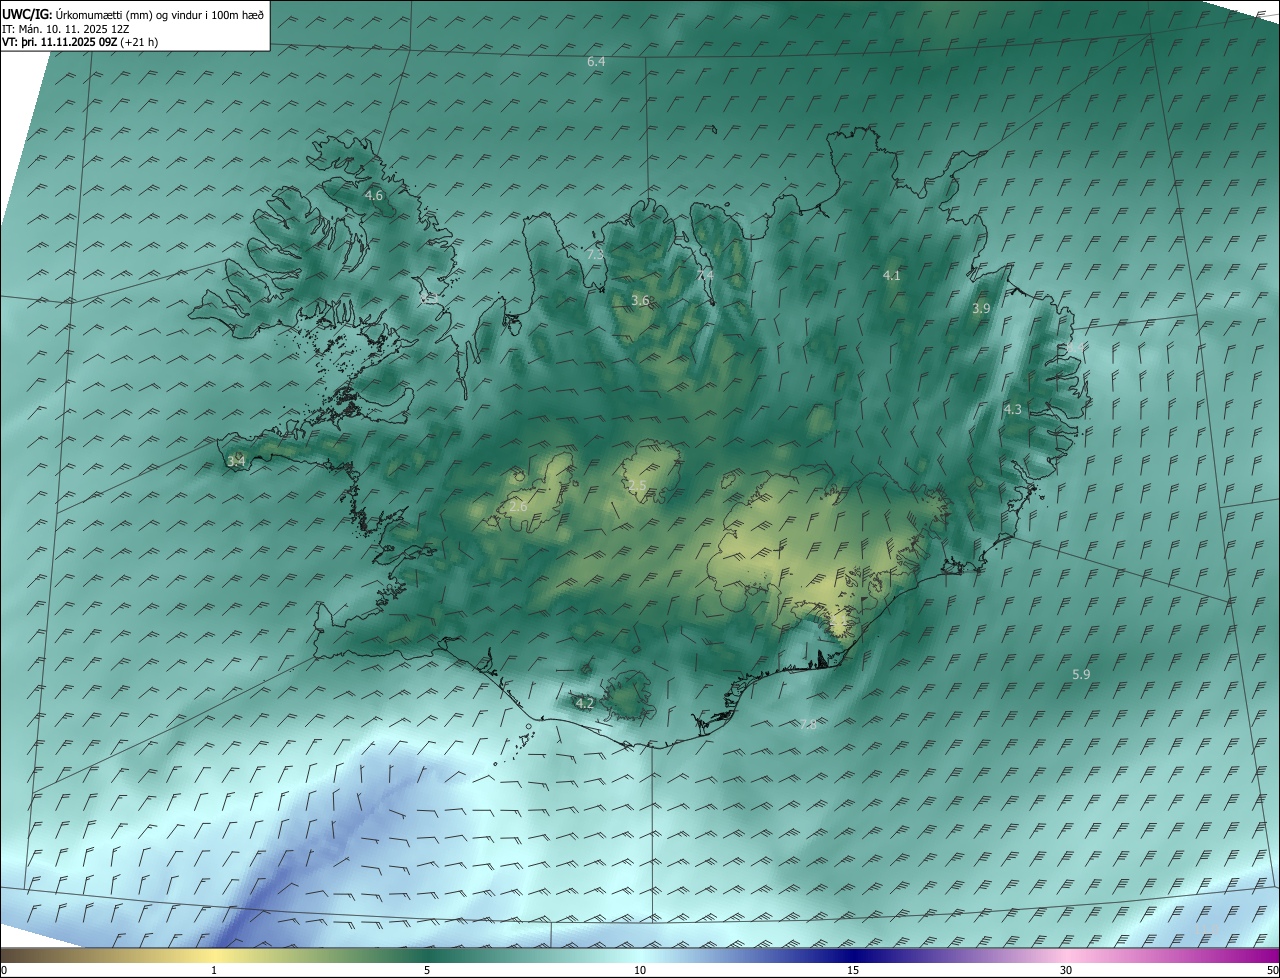The height and width of the screenshot is (978, 1280).
Task: Click the initial time "IT: Mán. 10. 11. 2025 12Z"
Action: point(65,29)
